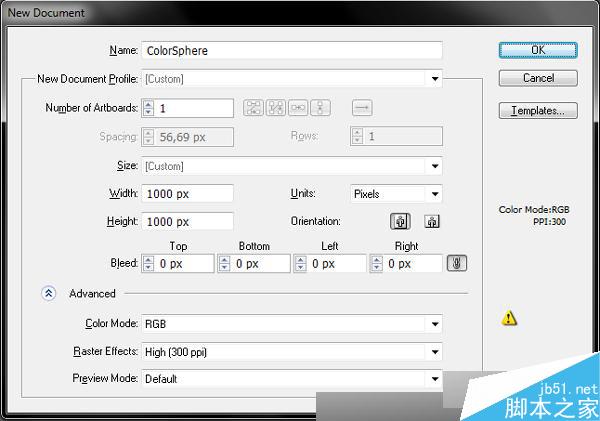Click the OK button
The height and width of the screenshot is (421, 600).
tap(538, 50)
